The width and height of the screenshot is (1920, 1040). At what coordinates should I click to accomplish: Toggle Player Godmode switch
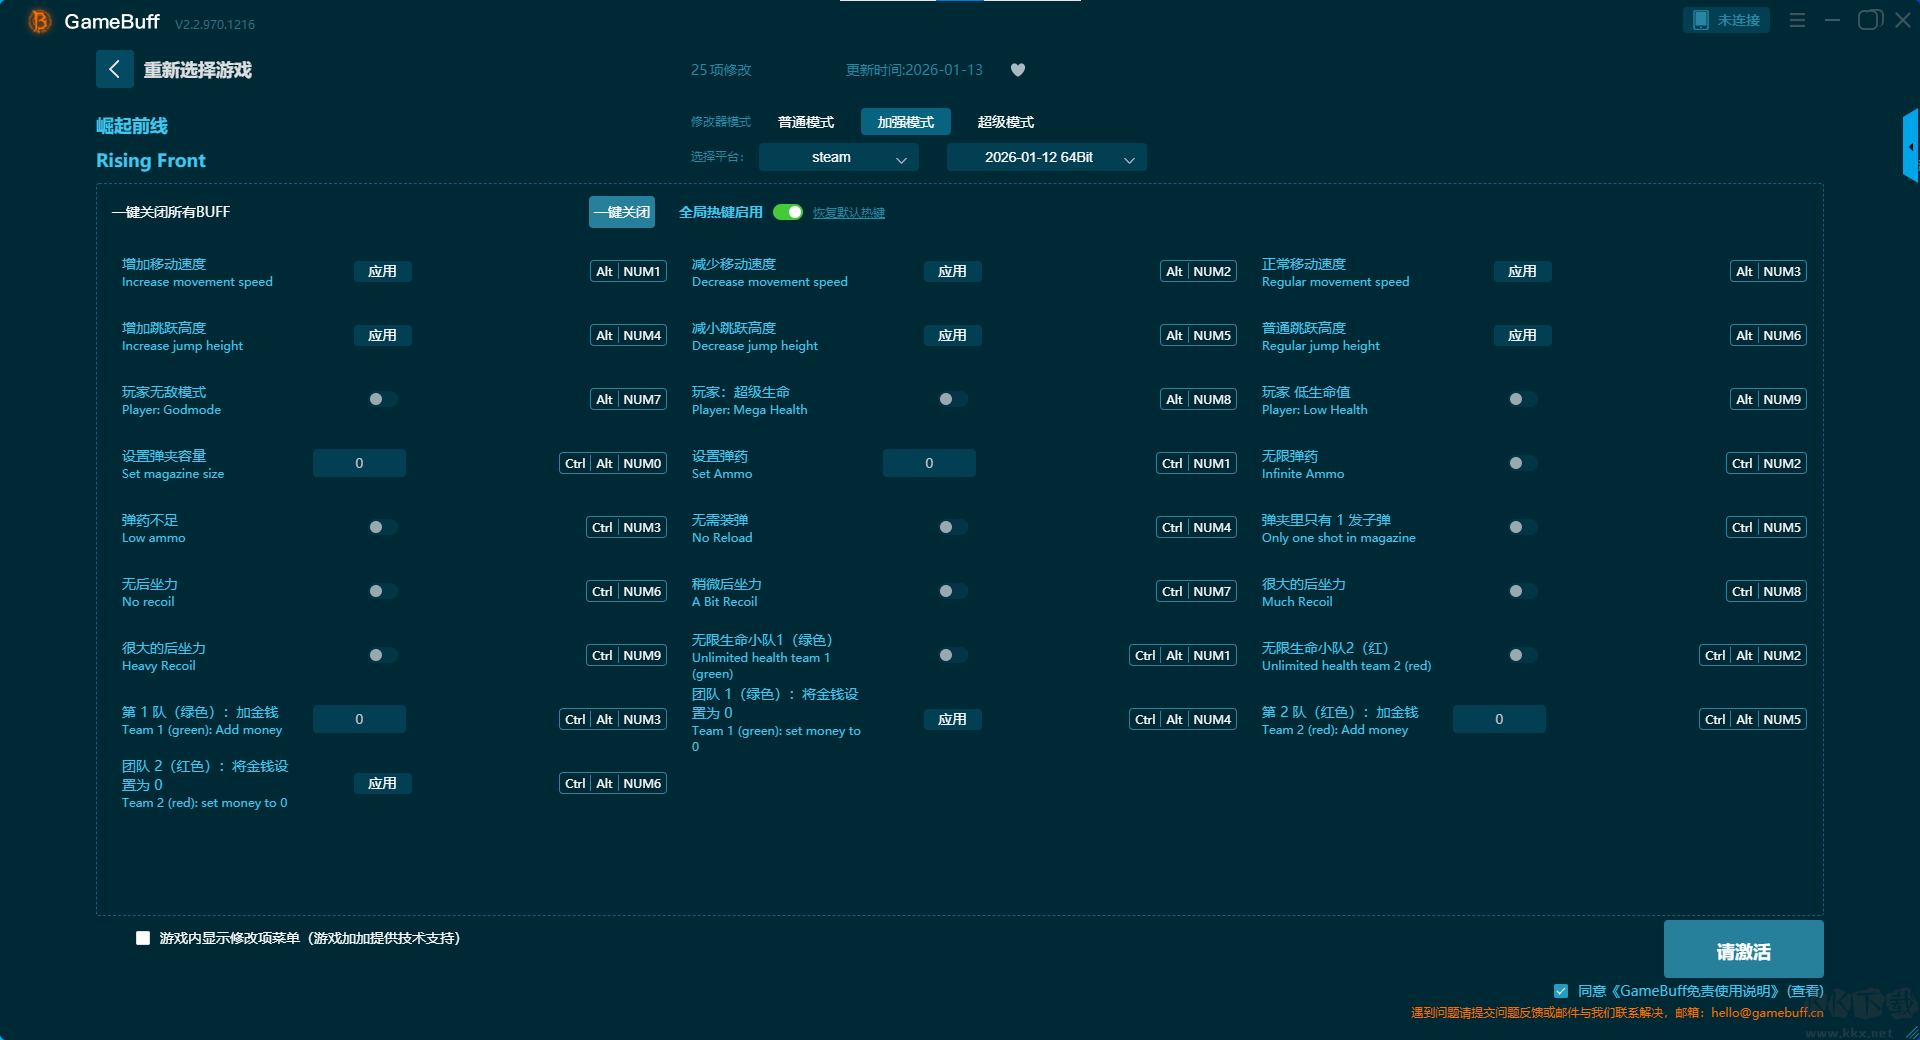pos(382,399)
